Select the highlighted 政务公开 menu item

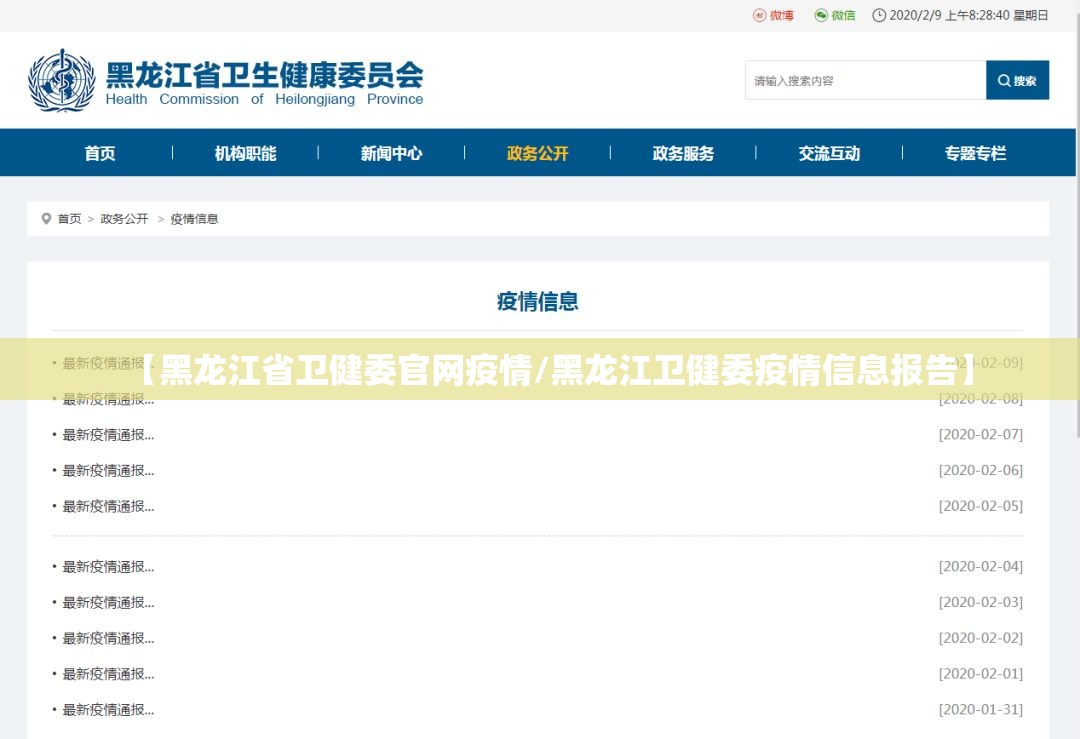(537, 153)
